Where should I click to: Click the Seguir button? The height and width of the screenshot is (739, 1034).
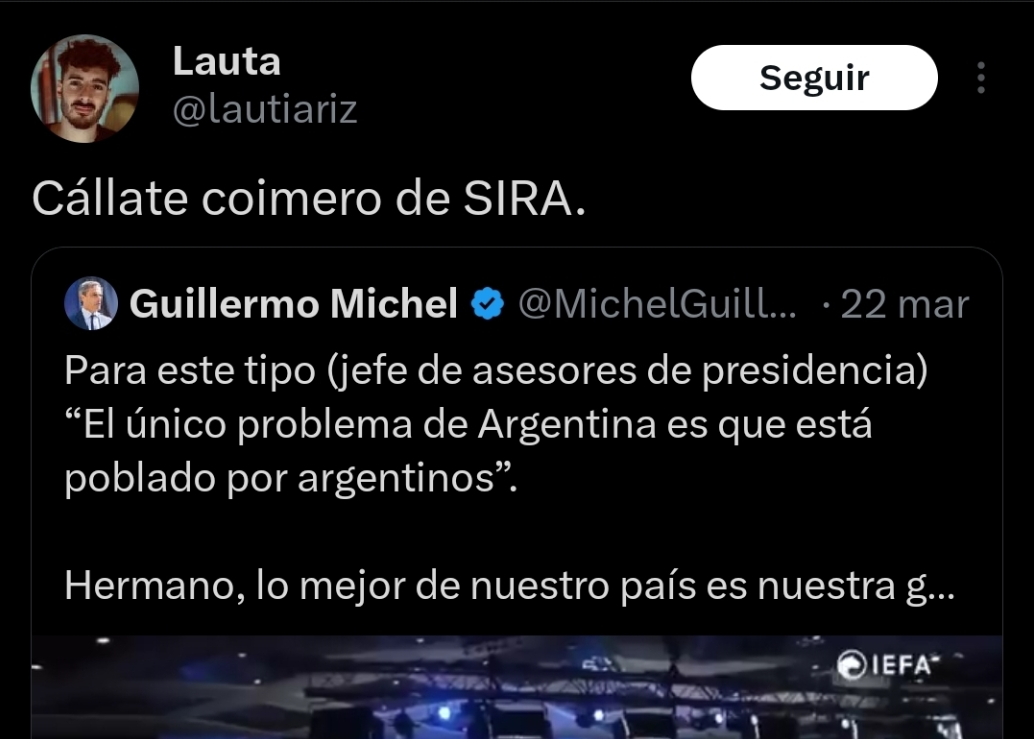pyautogui.click(x=814, y=78)
